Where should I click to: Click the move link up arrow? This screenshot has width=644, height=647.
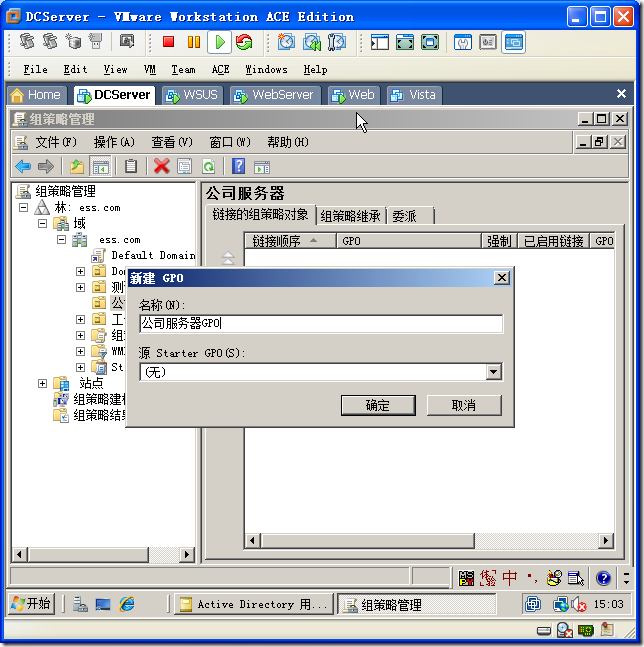(228, 257)
